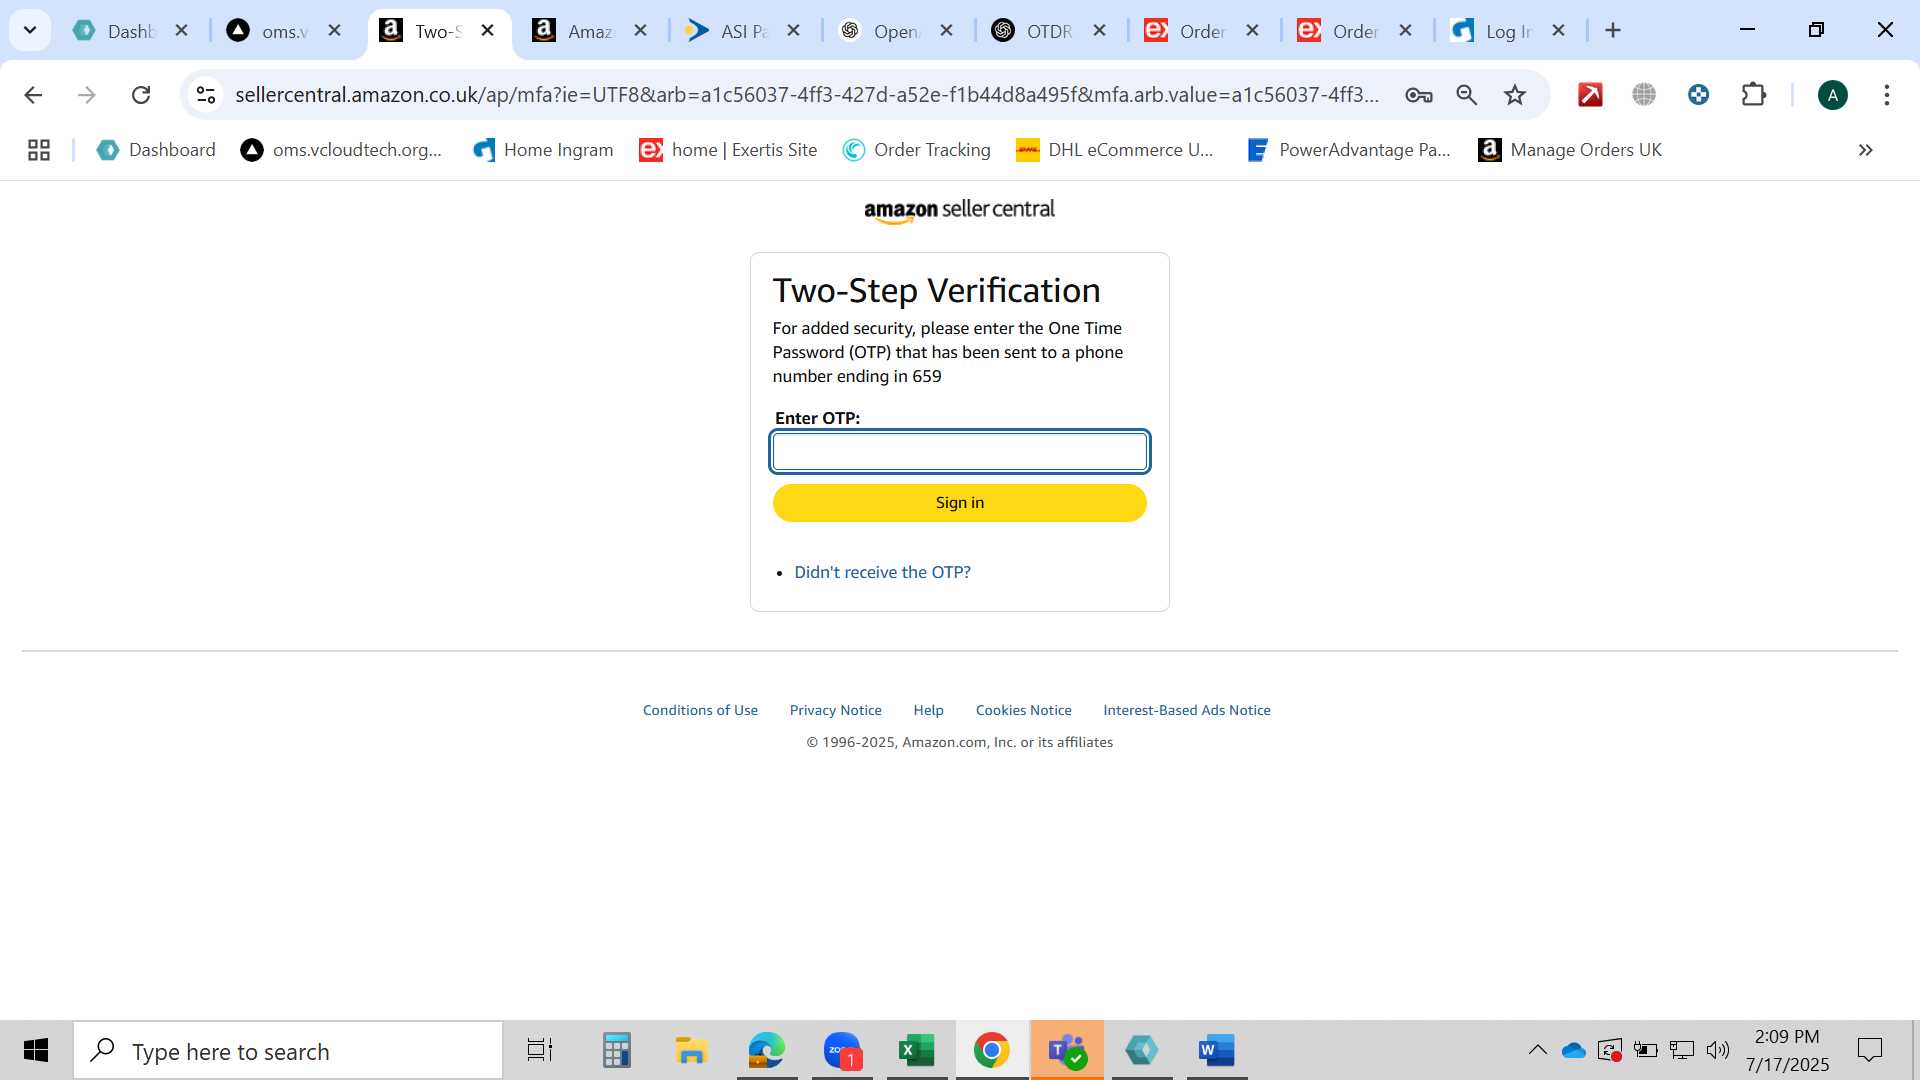Open Word from the taskbar
Screen dimensions: 1920x1080
coord(1217,1051)
